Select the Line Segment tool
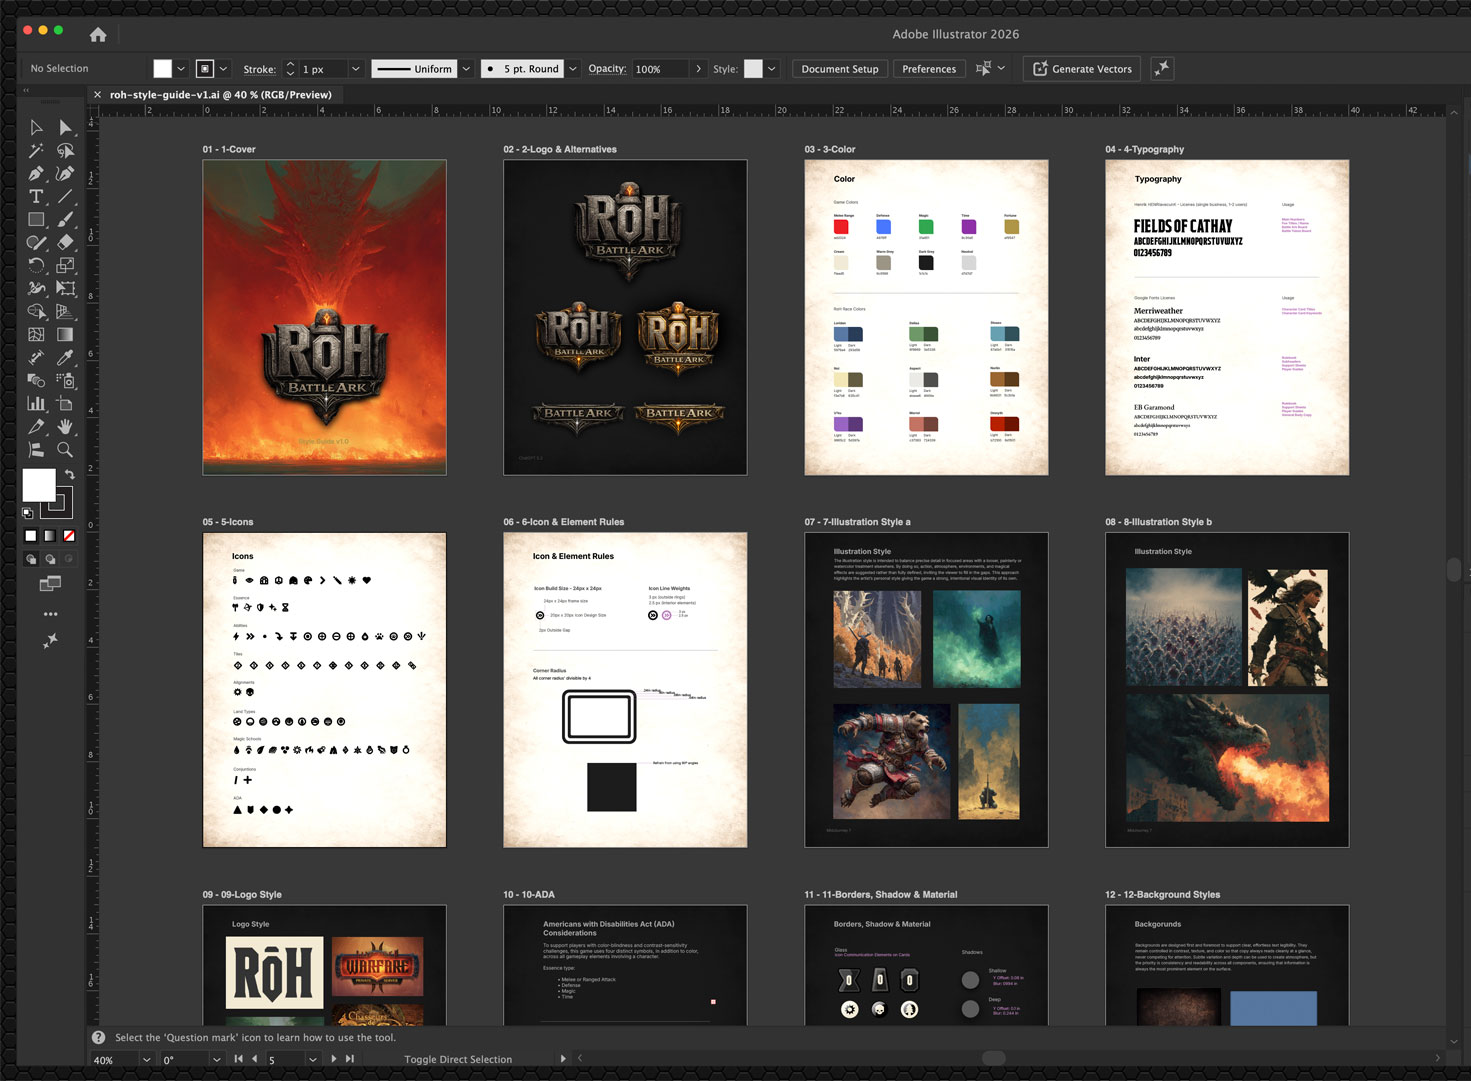Screen dimensions: 1471x1081 (65, 196)
